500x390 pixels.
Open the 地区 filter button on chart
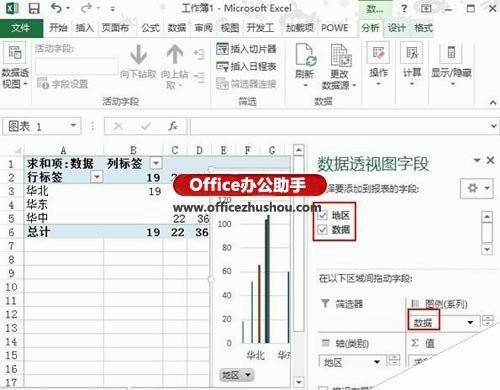click(237, 375)
